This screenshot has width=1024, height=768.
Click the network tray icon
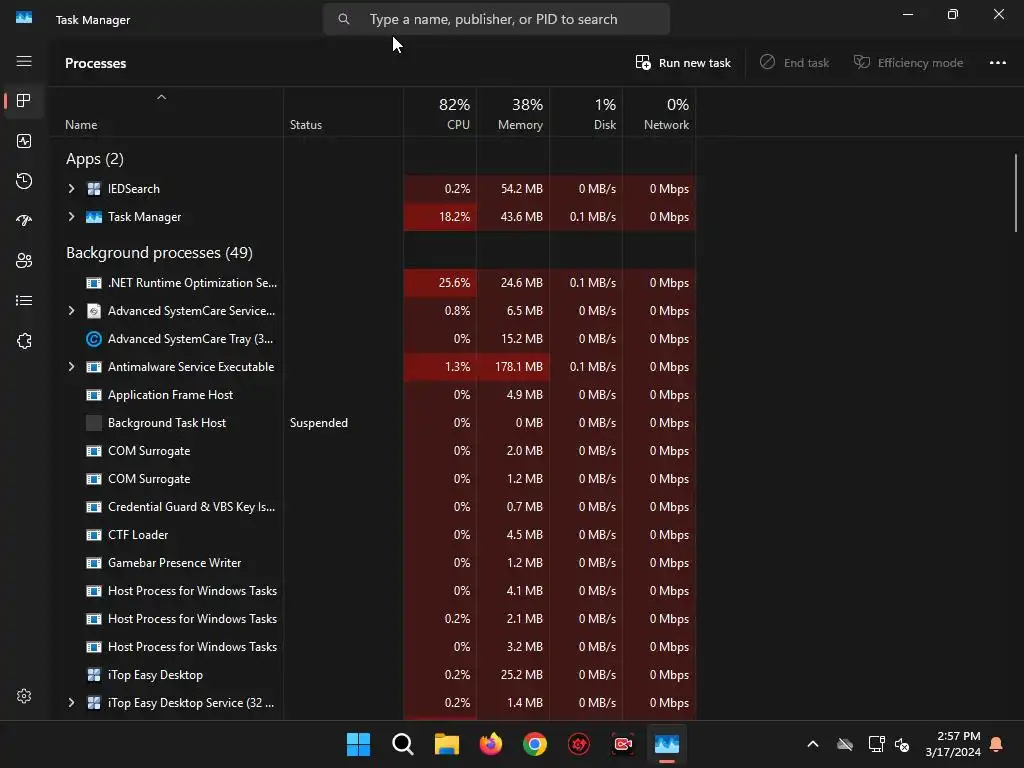[876, 744]
